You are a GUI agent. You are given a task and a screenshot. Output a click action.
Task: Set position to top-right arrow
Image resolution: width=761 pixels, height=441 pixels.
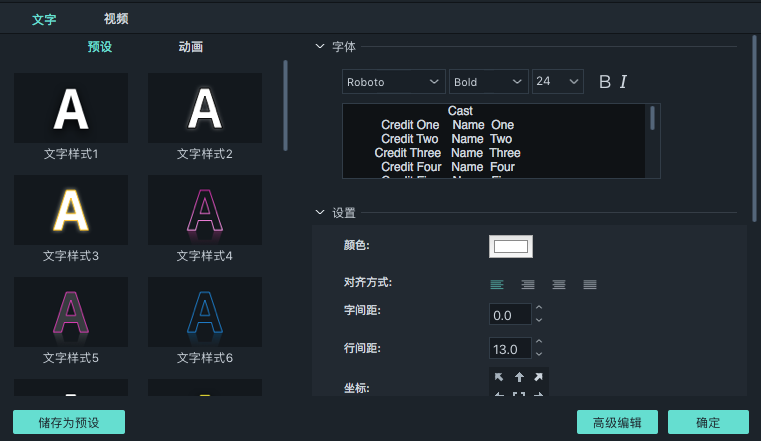pos(538,377)
